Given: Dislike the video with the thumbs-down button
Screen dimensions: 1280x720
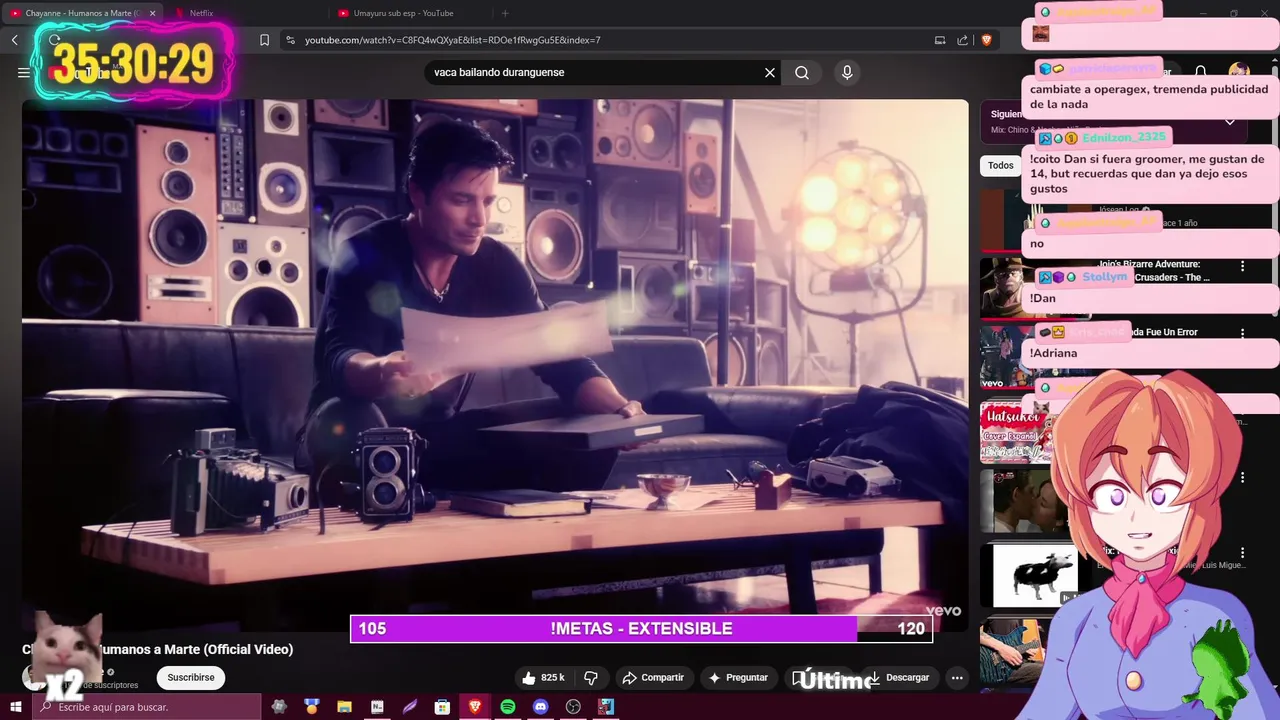Looking at the screenshot, I should [590, 677].
